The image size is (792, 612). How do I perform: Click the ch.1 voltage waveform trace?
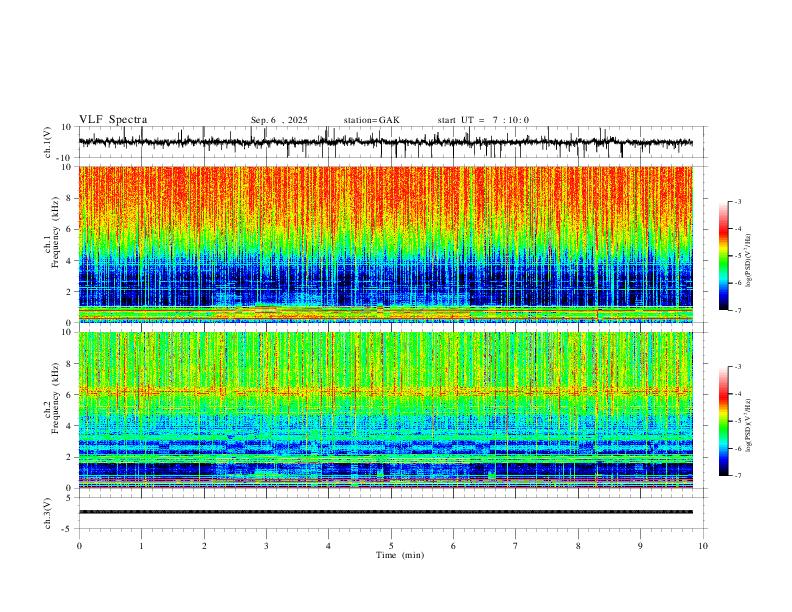[385, 142]
